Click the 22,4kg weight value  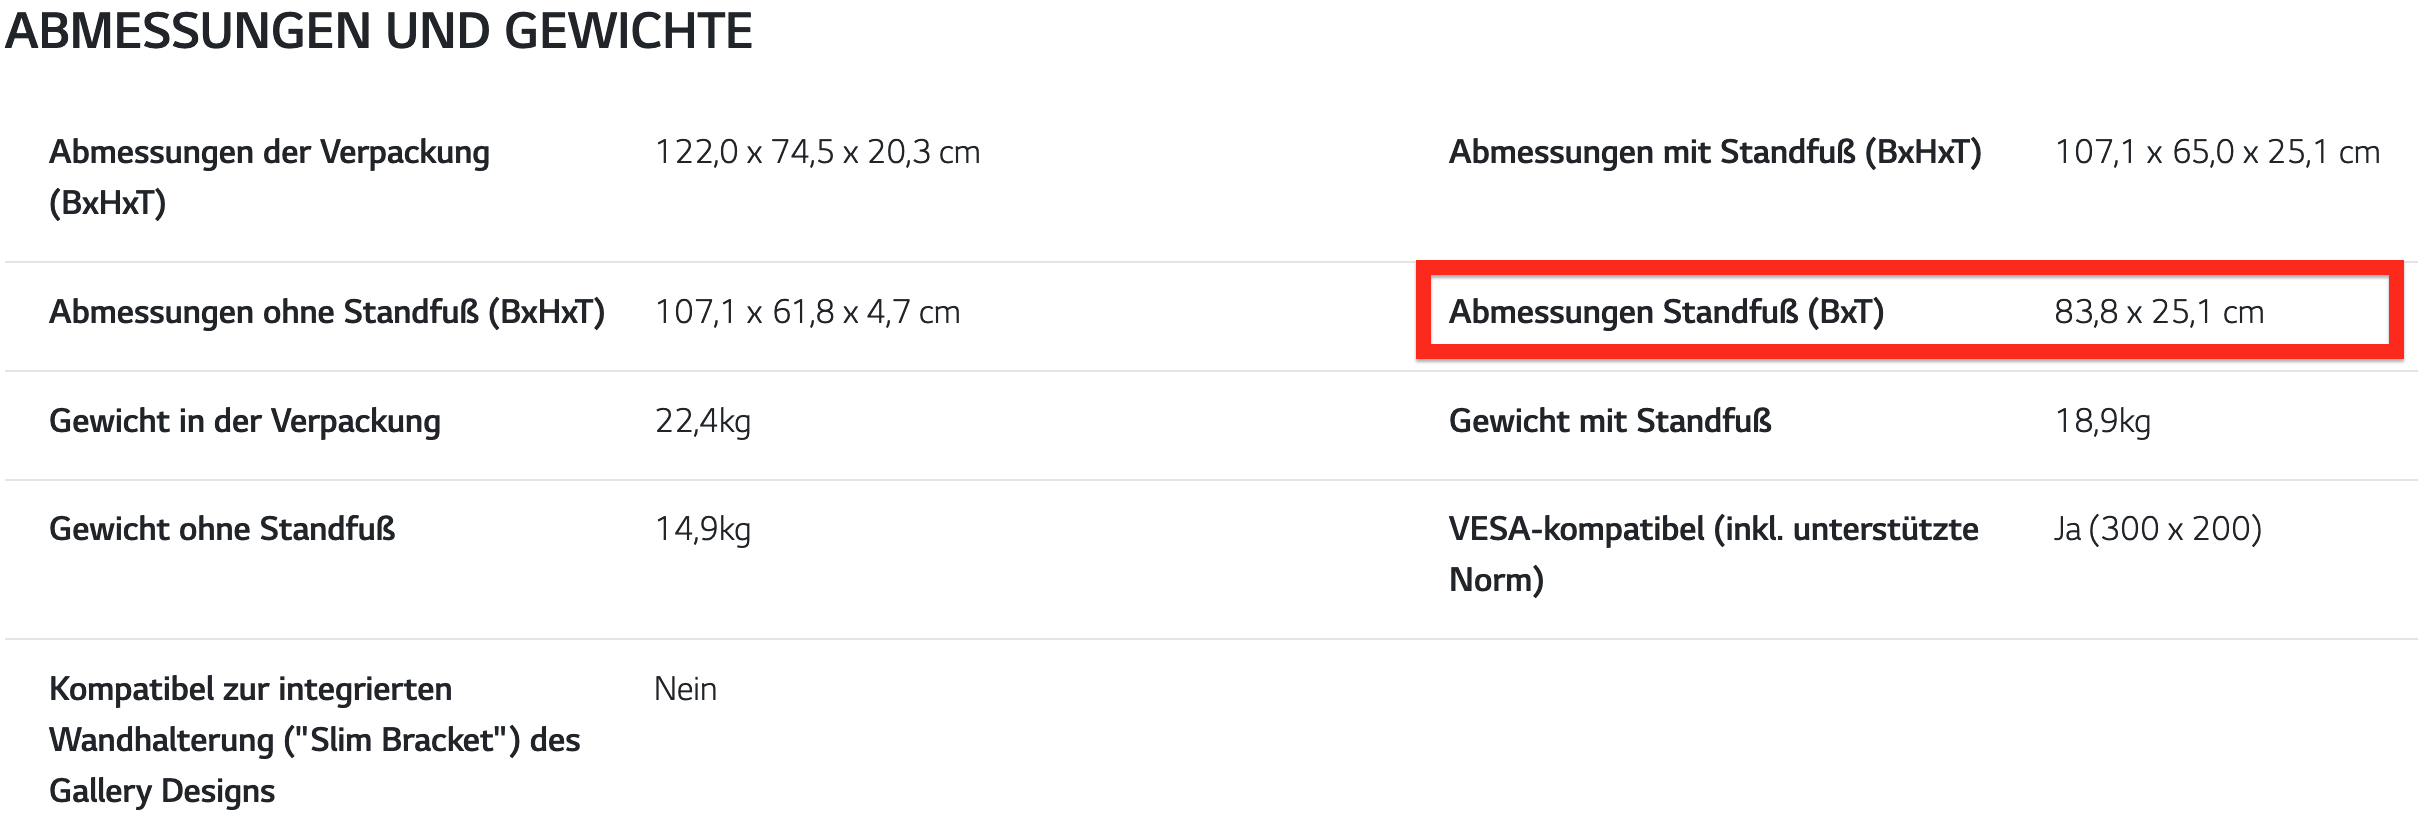point(703,421)
